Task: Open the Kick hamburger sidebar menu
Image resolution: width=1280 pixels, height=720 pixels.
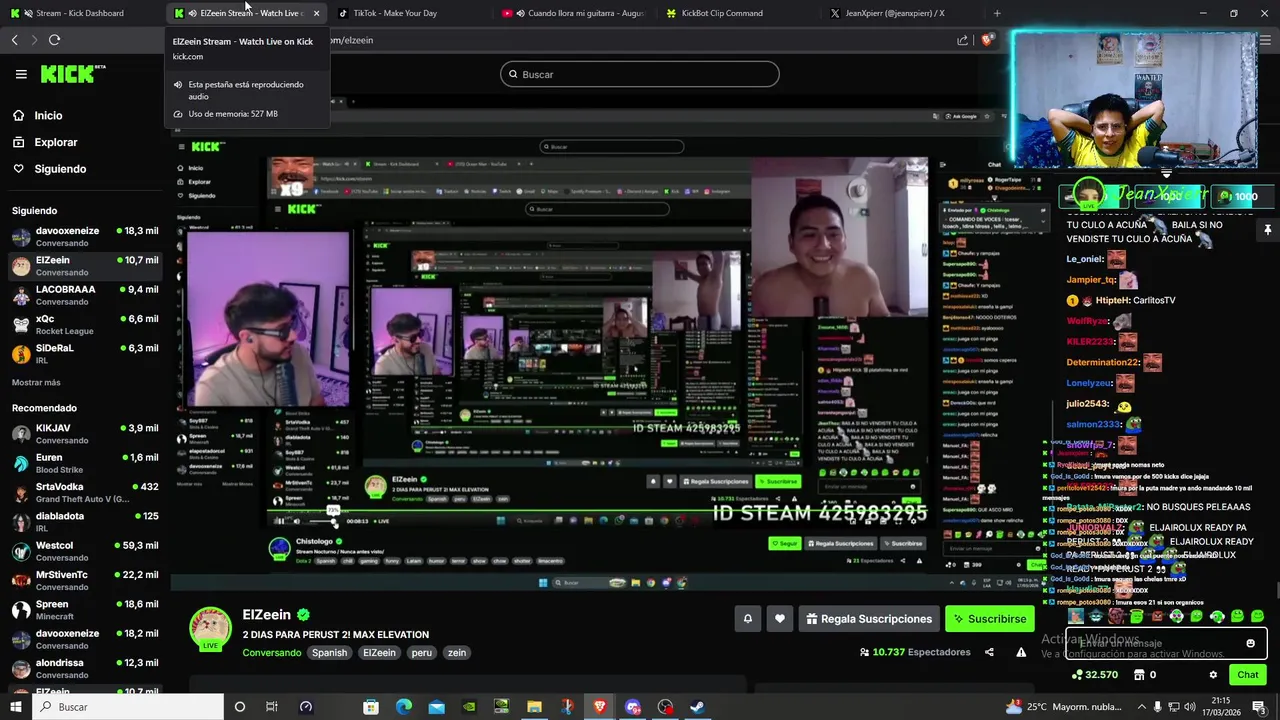Action: 21,74
